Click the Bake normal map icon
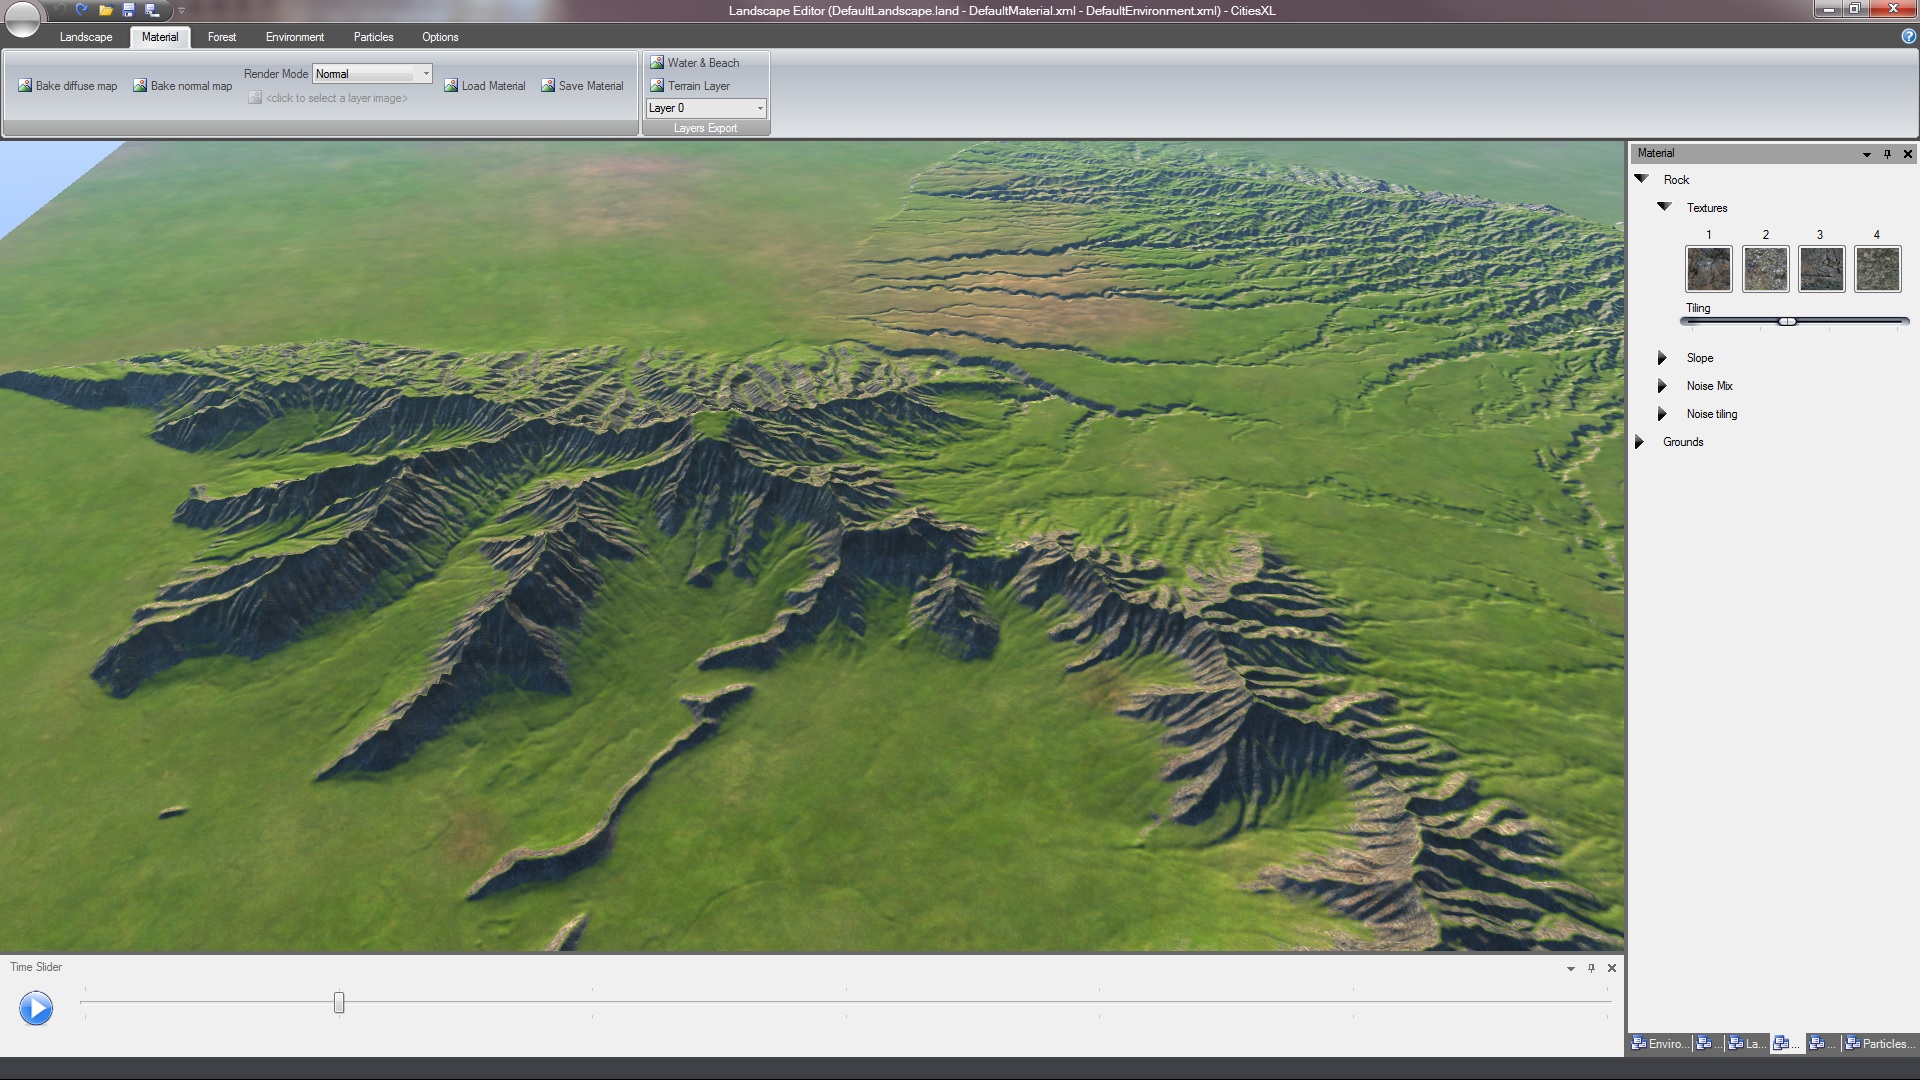Screen dimensions: 1920x1080 (140, 86)
